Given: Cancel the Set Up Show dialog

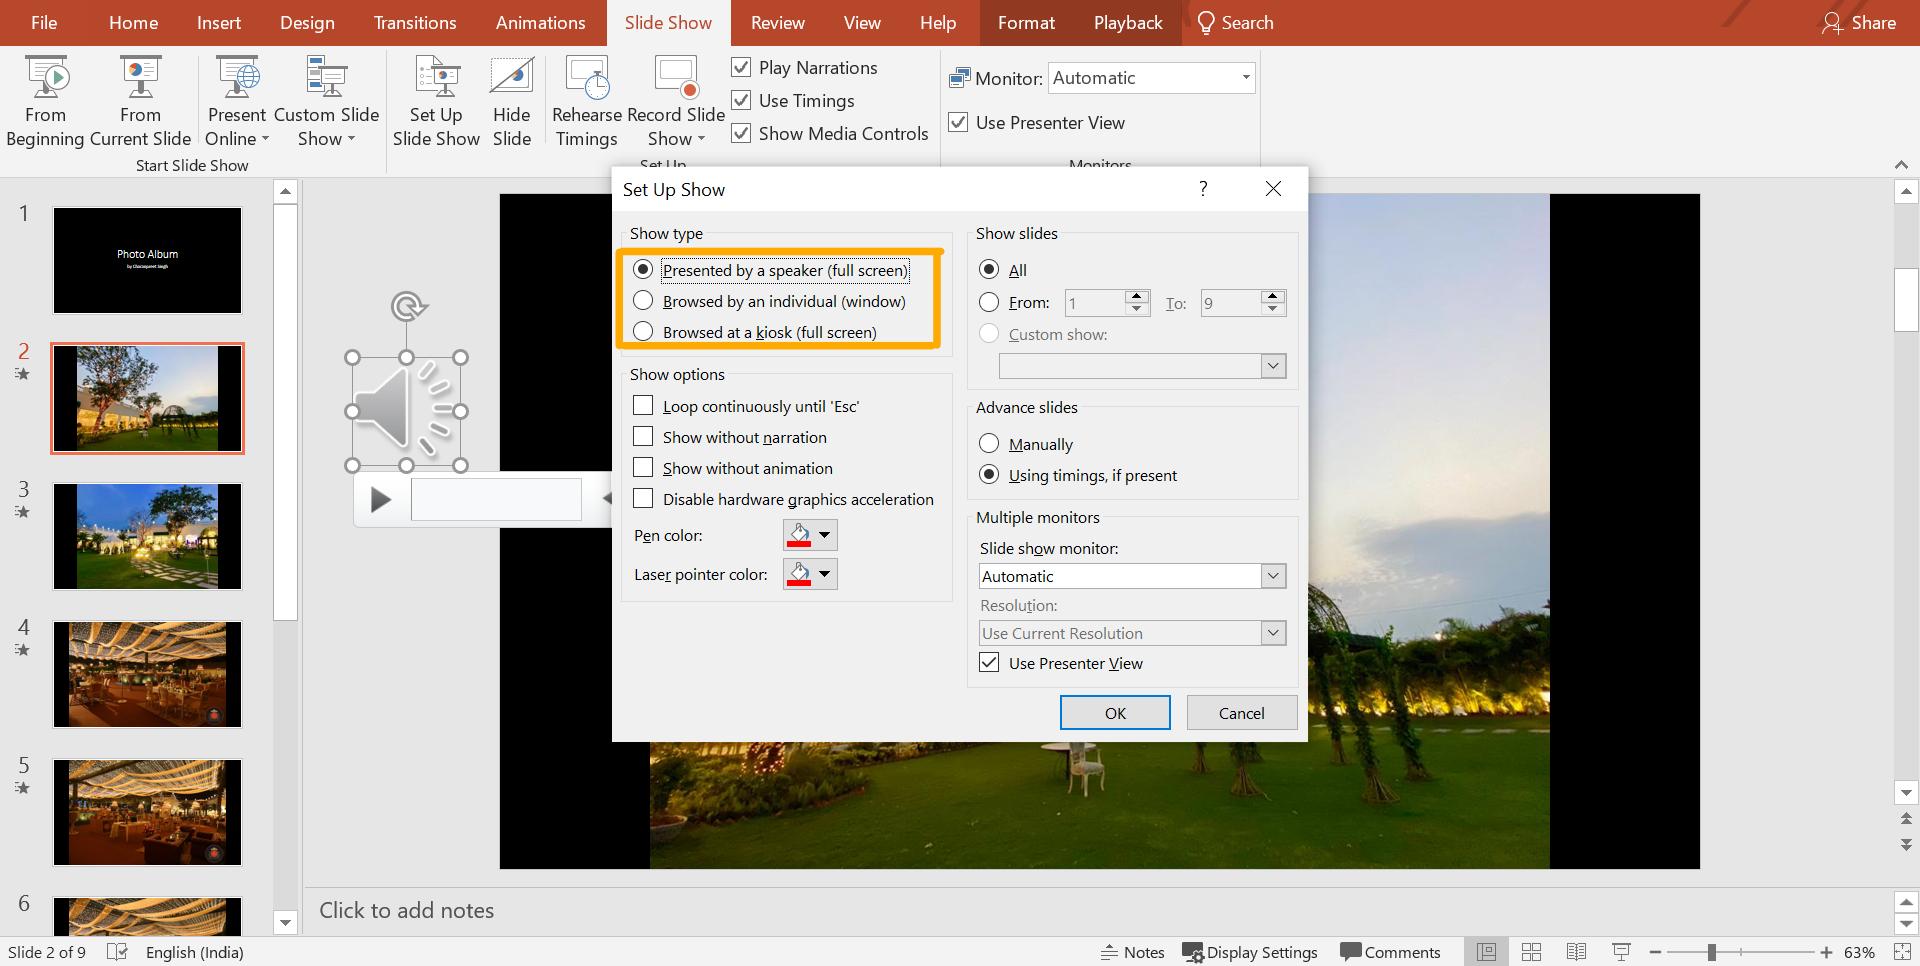Looking at the screenshot, I should (1240, 712).
